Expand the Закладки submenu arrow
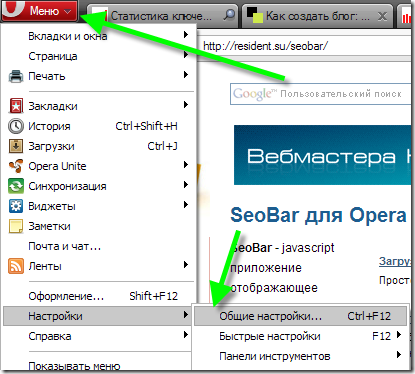The height and width of the screenshot is (374, 415). point(186,105)
